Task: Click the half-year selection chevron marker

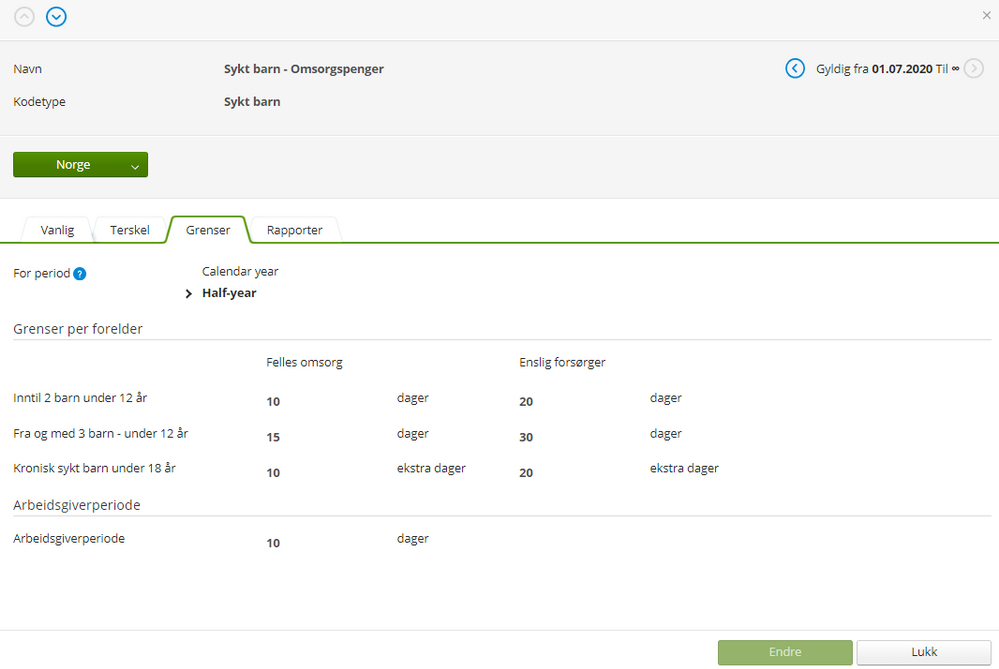Action: click(189, 294)
